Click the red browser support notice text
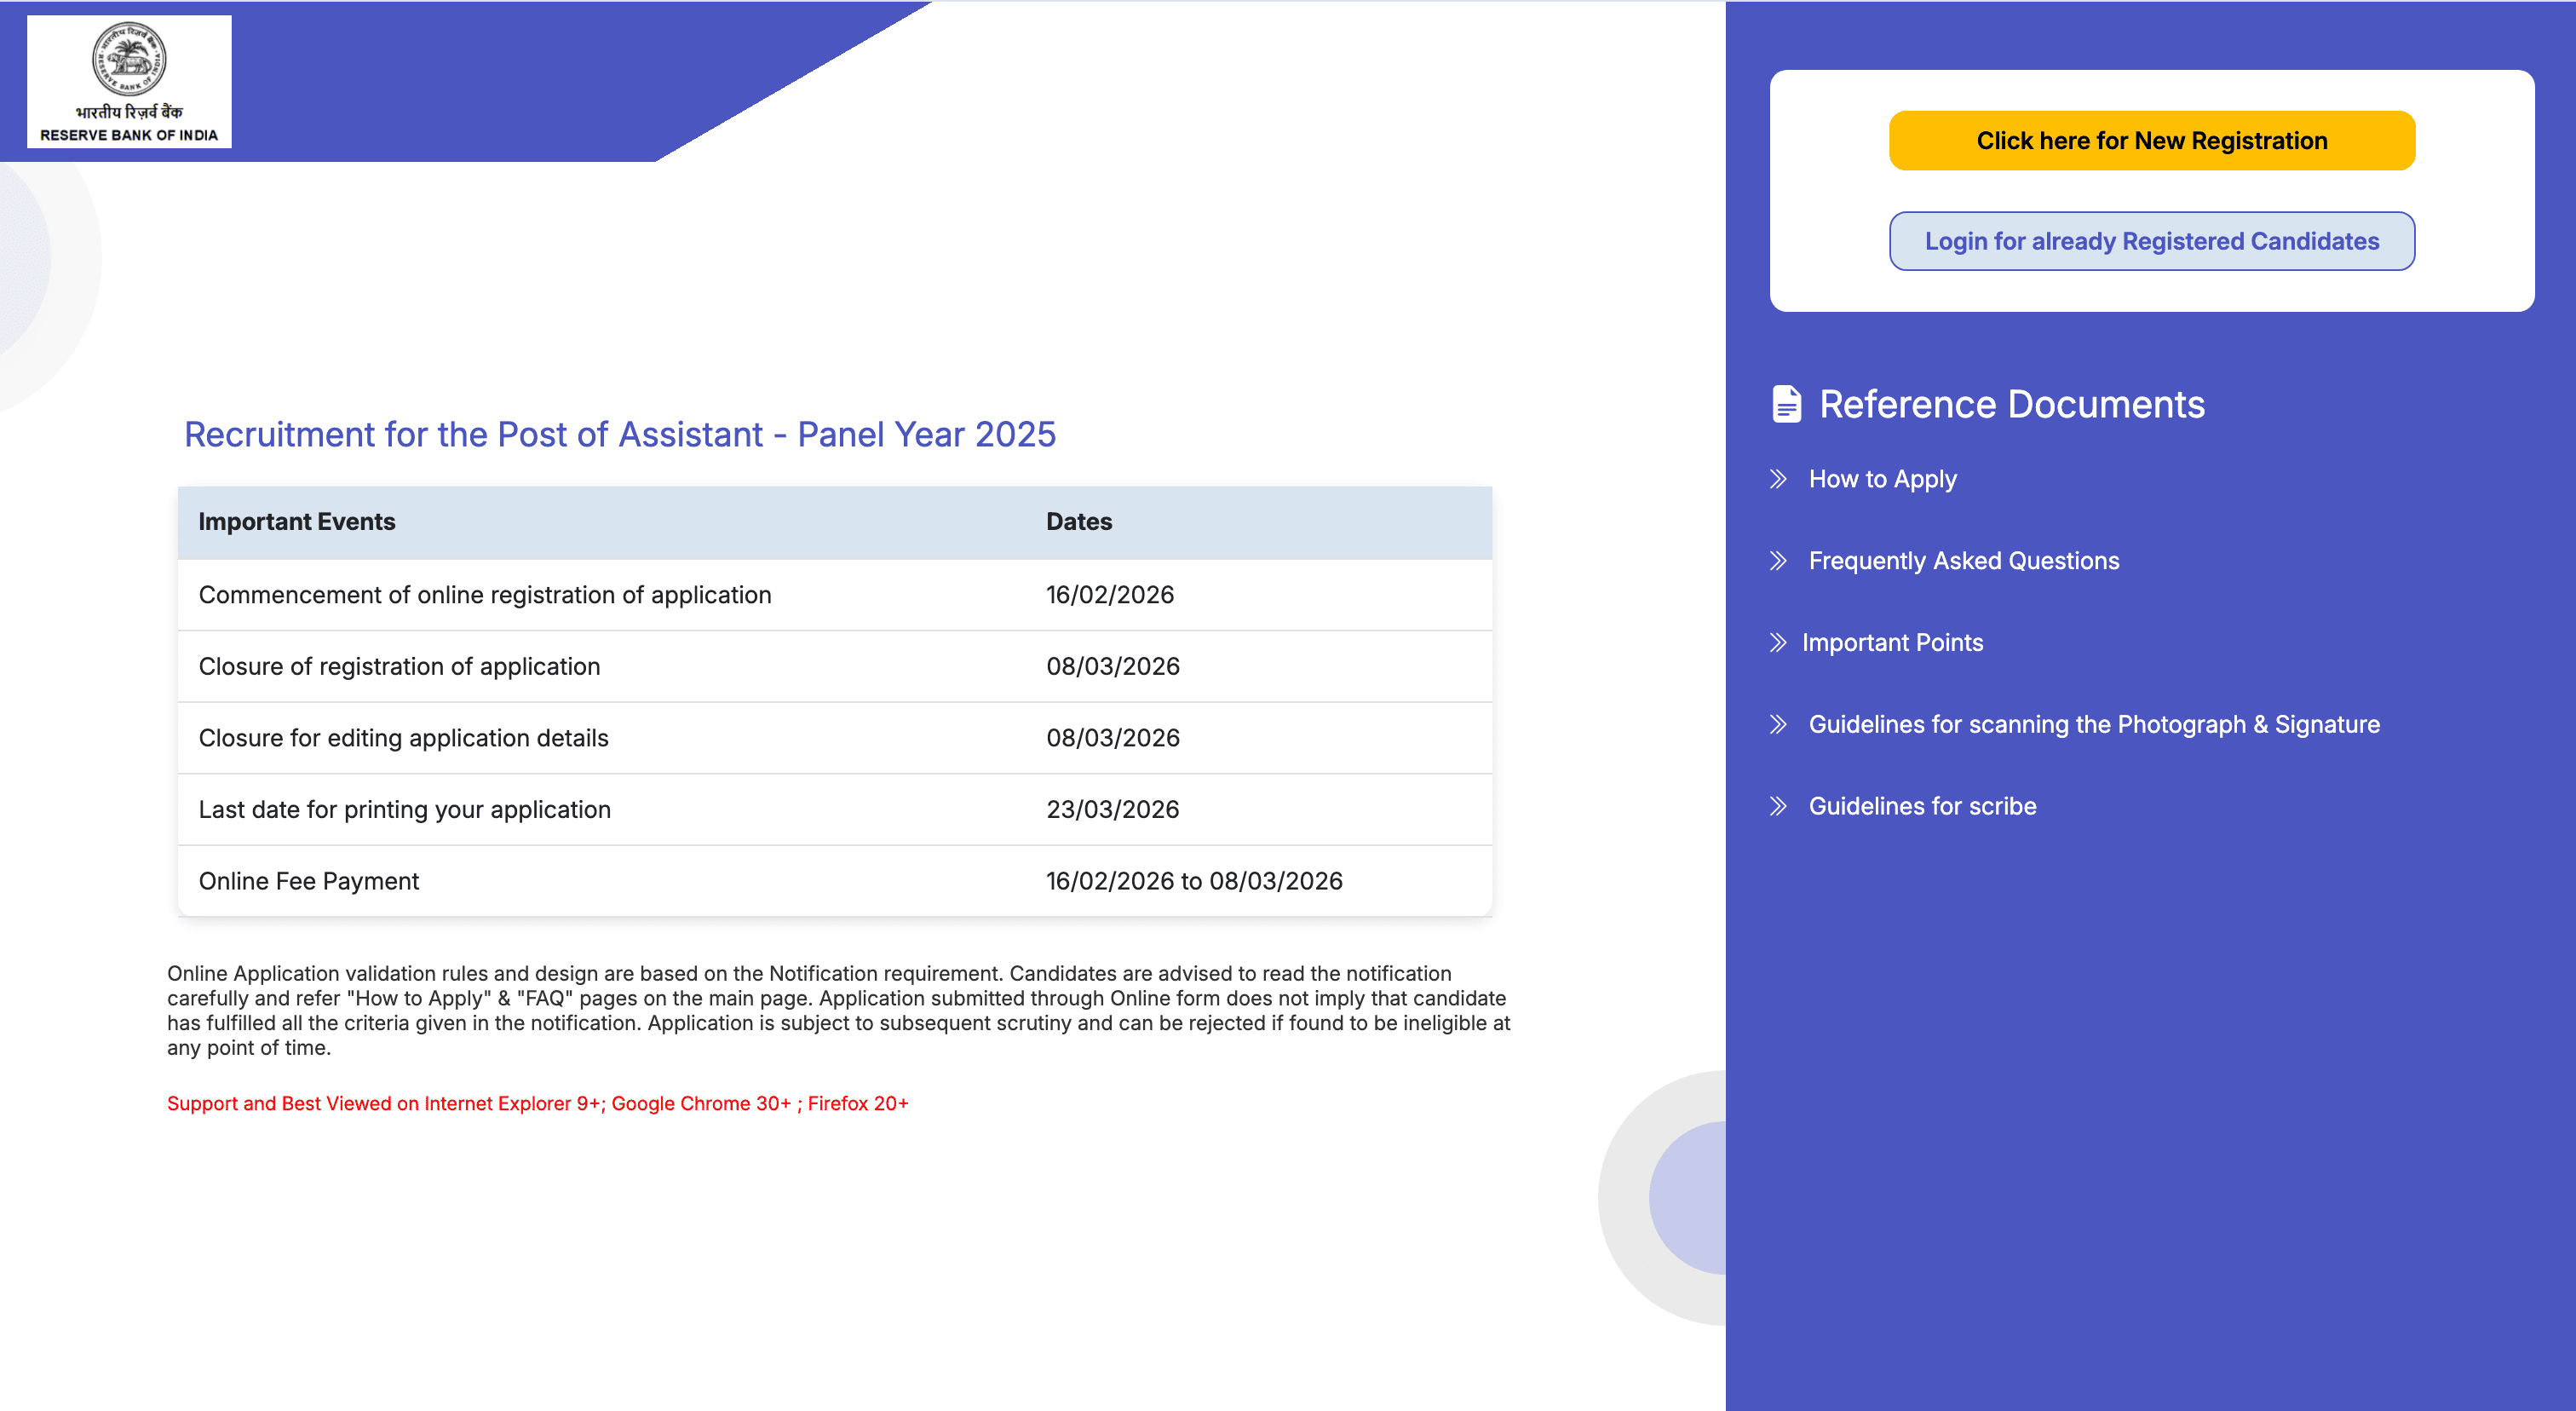Image resolution: width=2576 pixels, height=1411 pixels. click(x=538, y=1103)
